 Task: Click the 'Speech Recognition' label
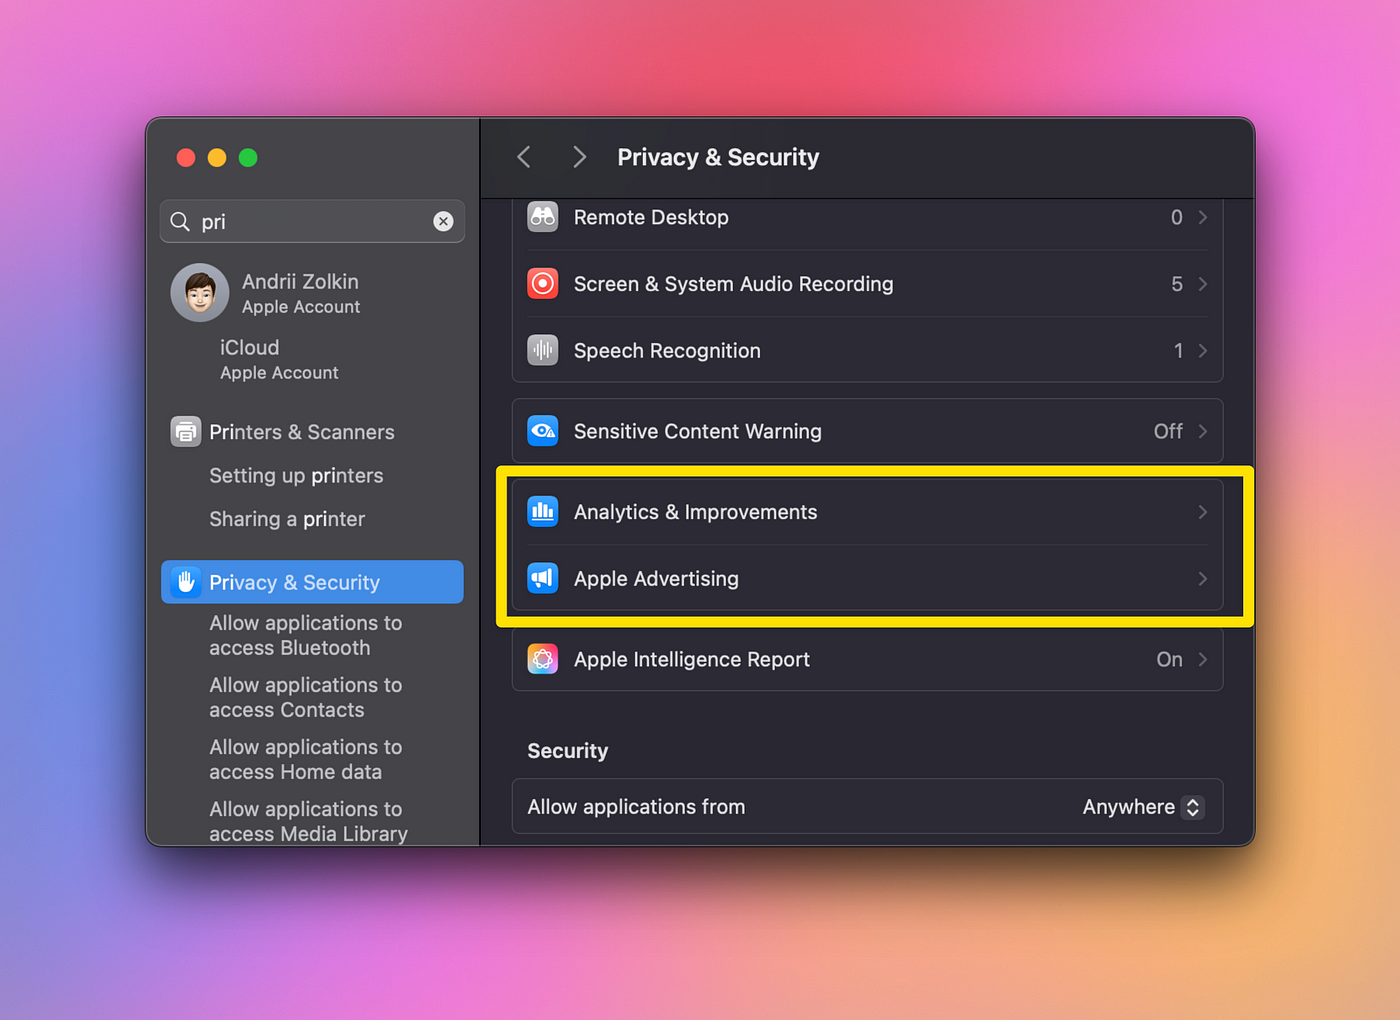[667, 351]
